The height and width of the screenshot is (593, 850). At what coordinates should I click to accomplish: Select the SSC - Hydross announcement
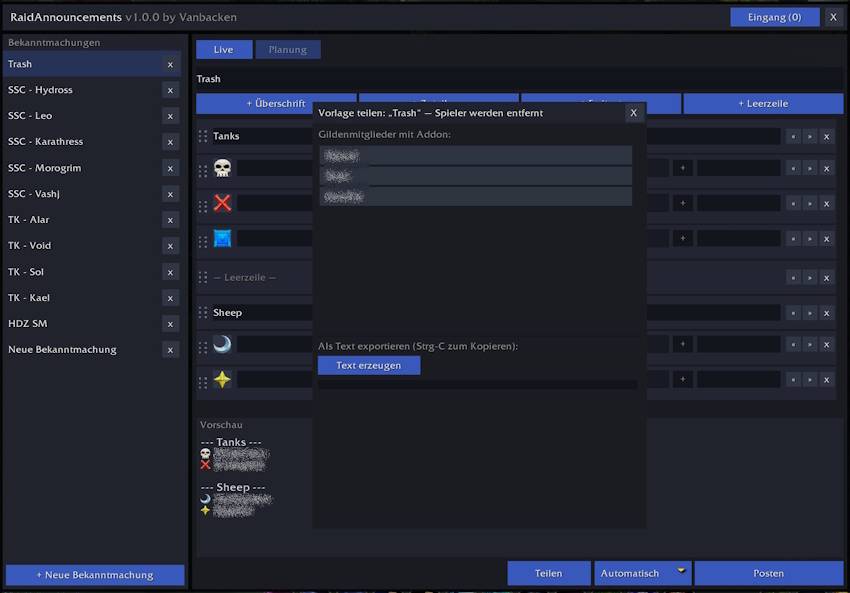(x=81, y=90)
